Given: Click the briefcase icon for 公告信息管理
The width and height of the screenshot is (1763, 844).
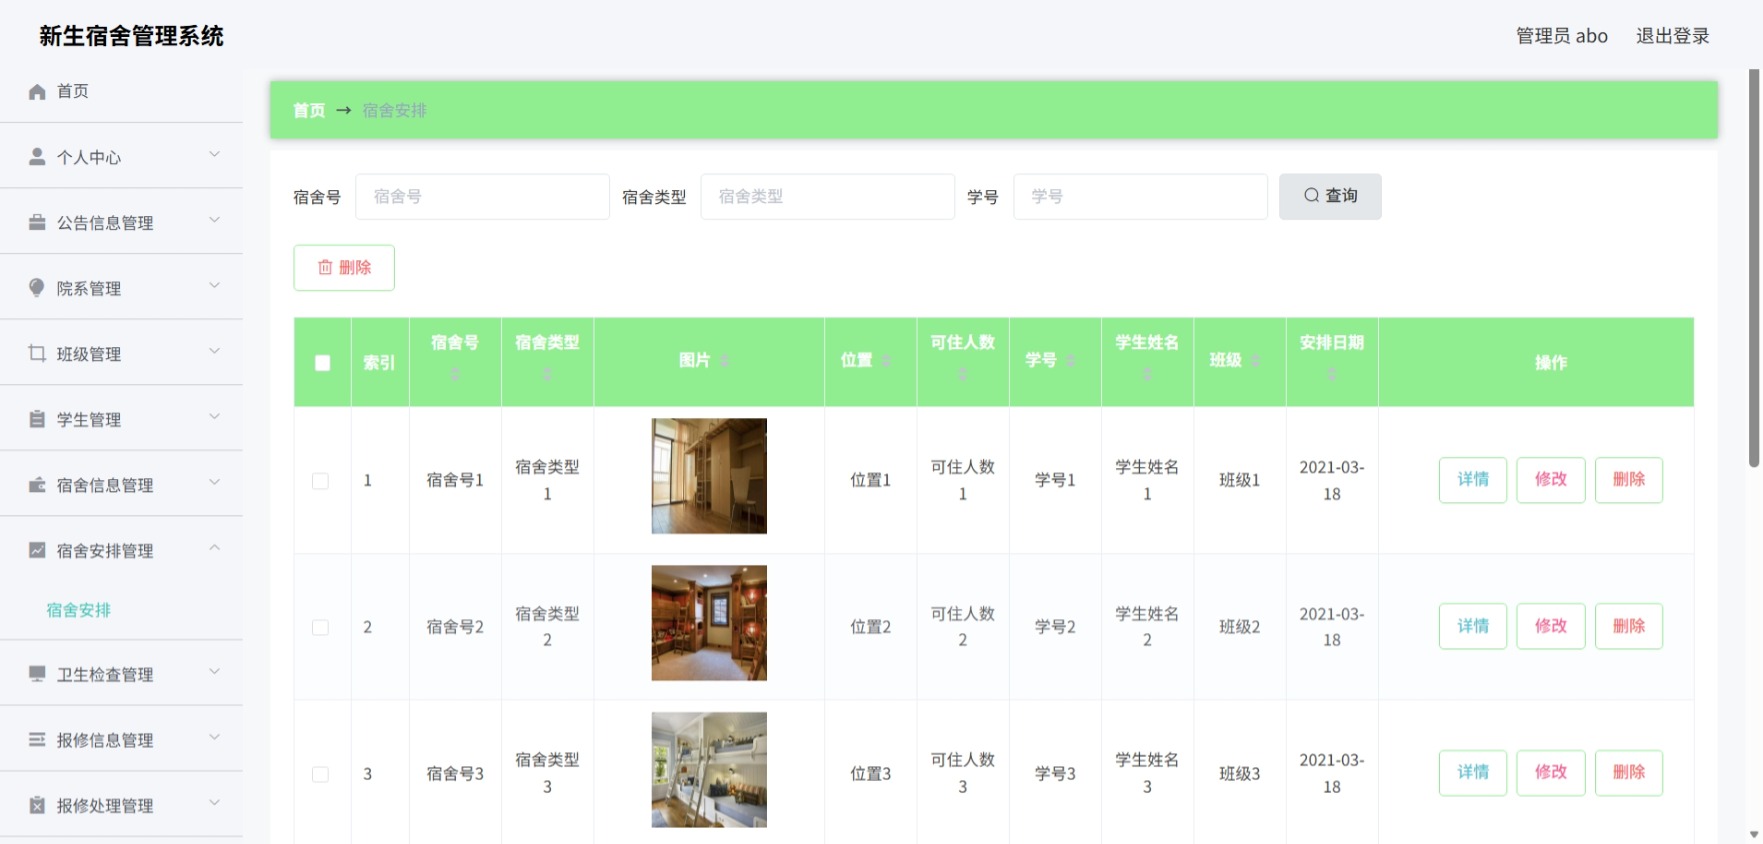Looking at the screenshot, I should (x=37, y=222).
